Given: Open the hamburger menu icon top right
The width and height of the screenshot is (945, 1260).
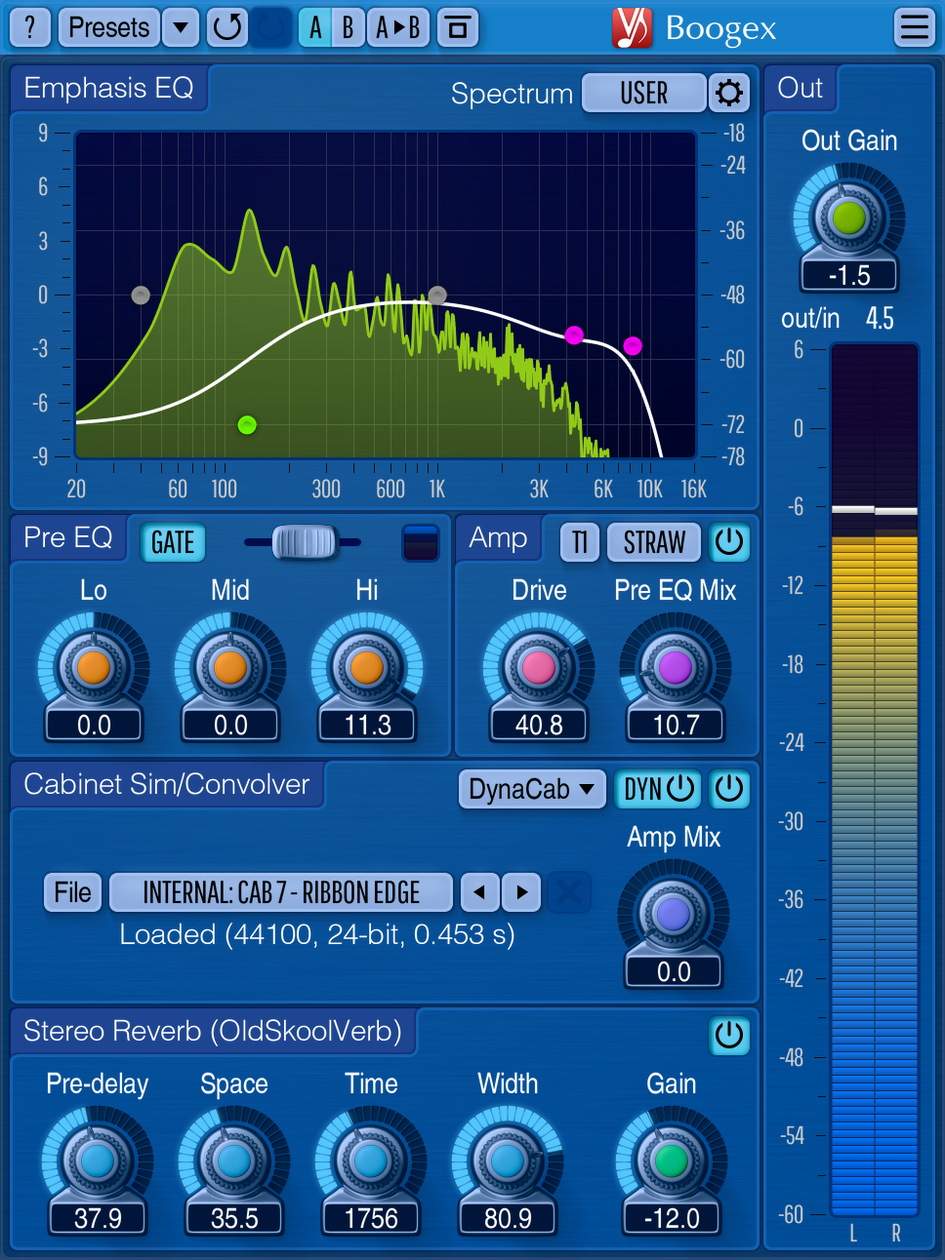Looking at the screenshot, I should coord(912,27).
